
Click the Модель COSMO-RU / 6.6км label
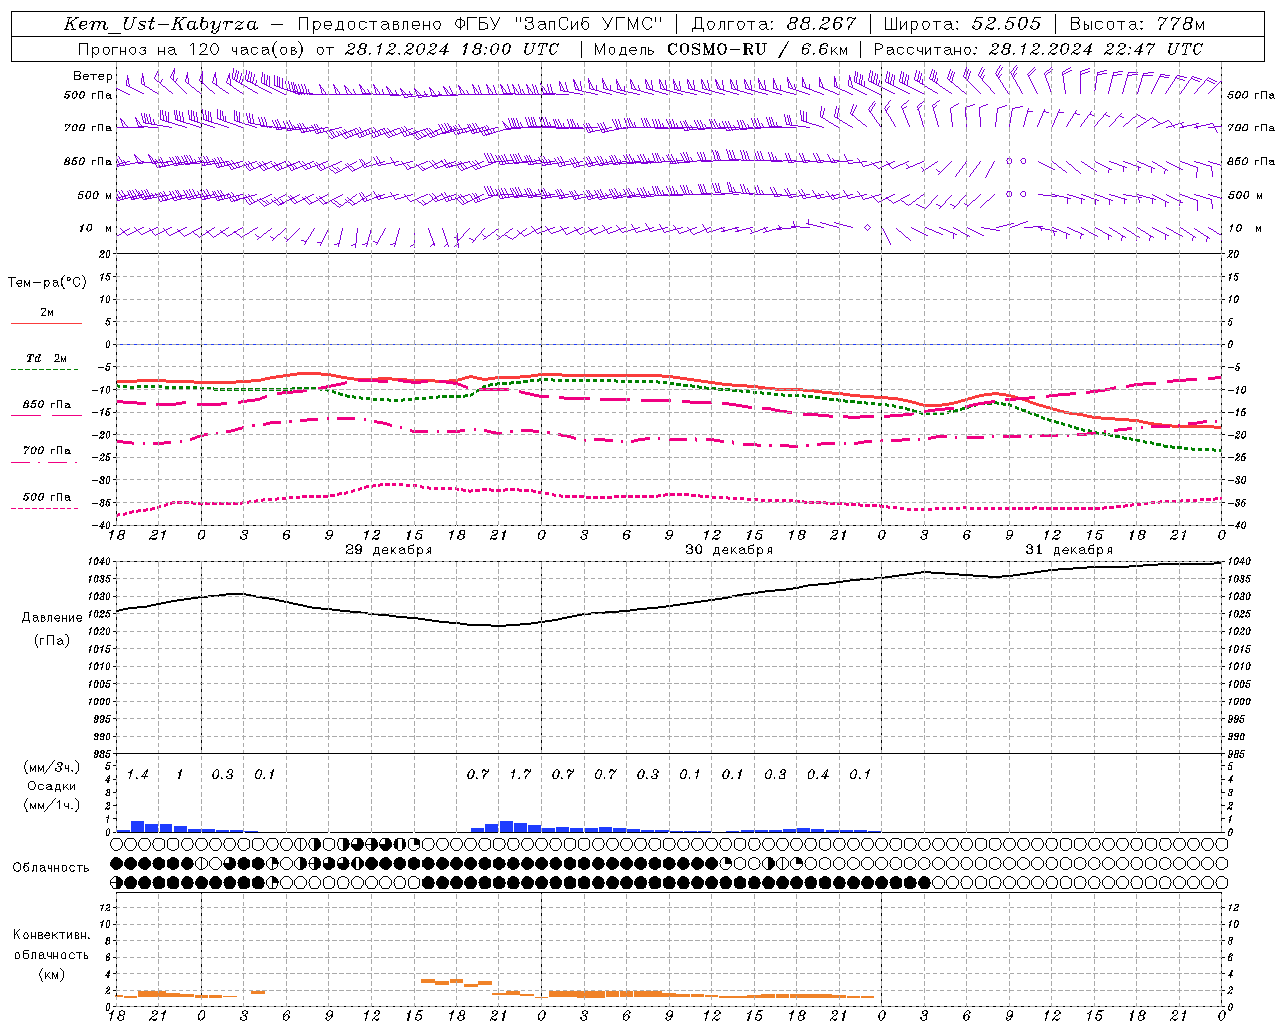point(721,49)
